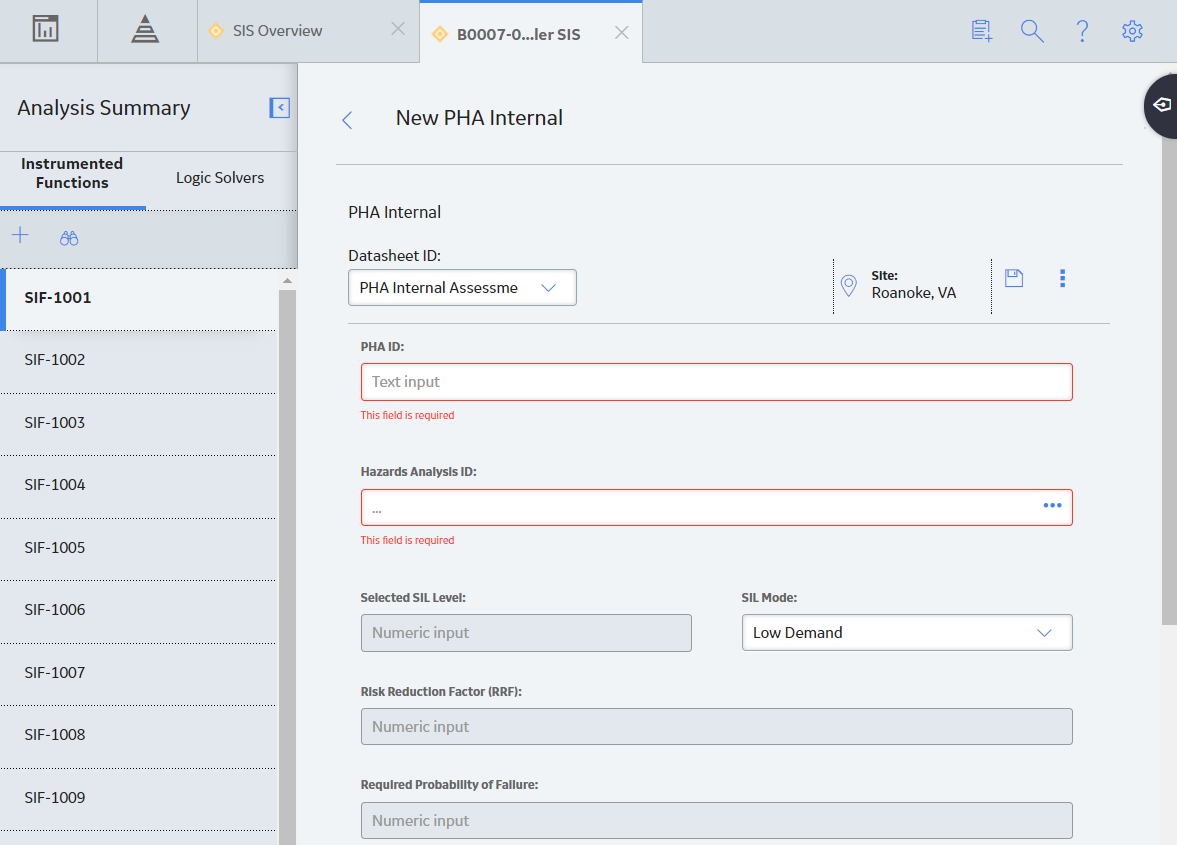Select SIF-1006 in the list
Viewport: 1177px width, 845px height.
(139, 610)
